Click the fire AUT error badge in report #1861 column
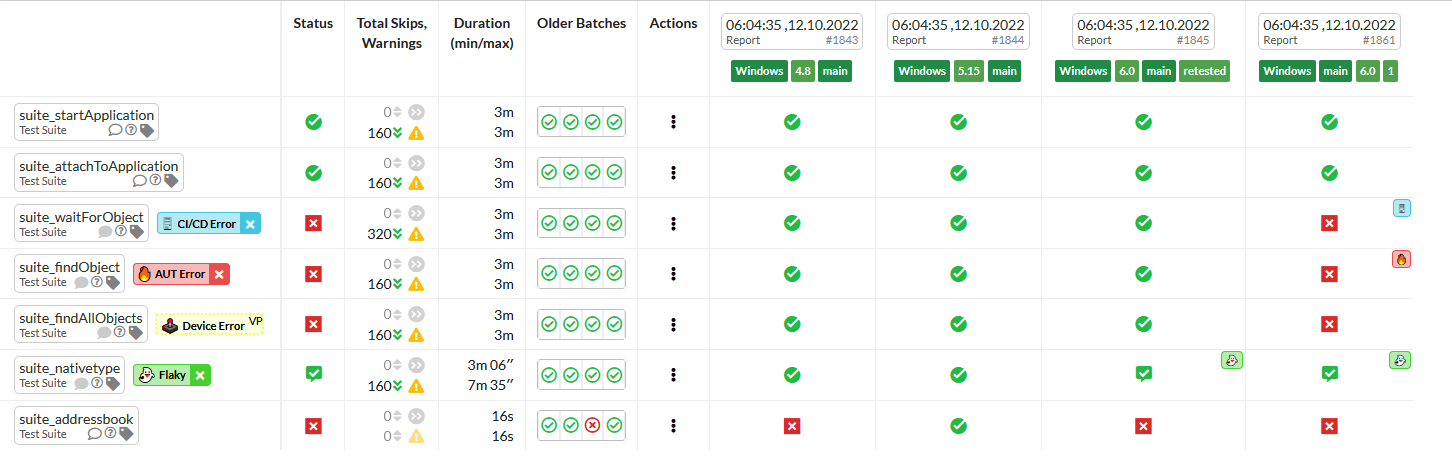 [x=1401, y=259]
